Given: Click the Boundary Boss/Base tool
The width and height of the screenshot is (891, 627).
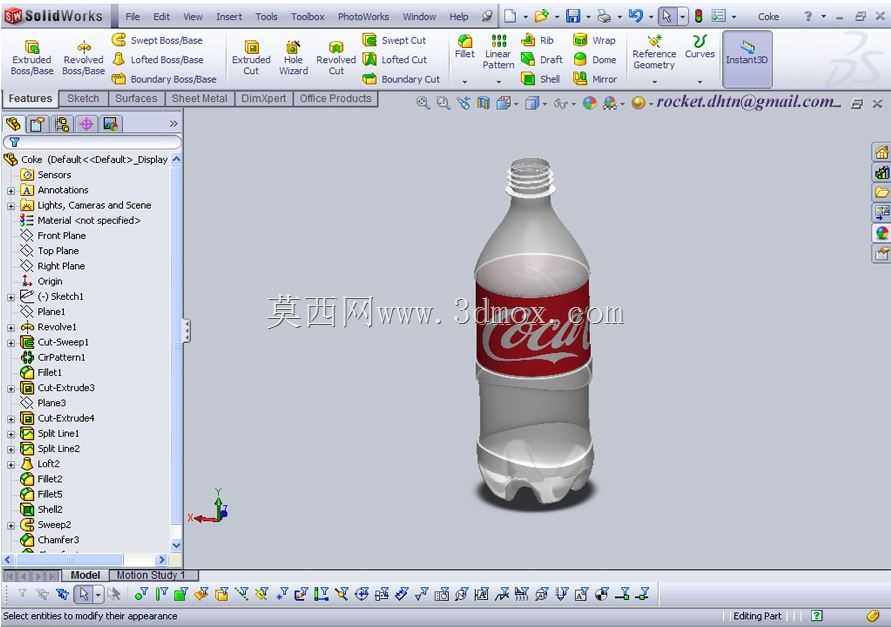Looking at the screenshot, I should tap(164, 79).
